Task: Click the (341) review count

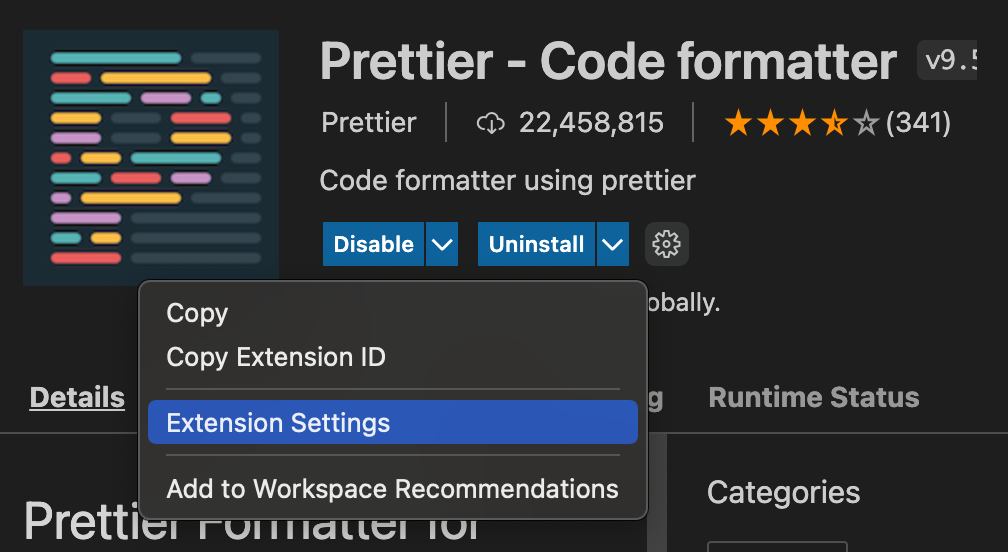Action: click(918, 122)
